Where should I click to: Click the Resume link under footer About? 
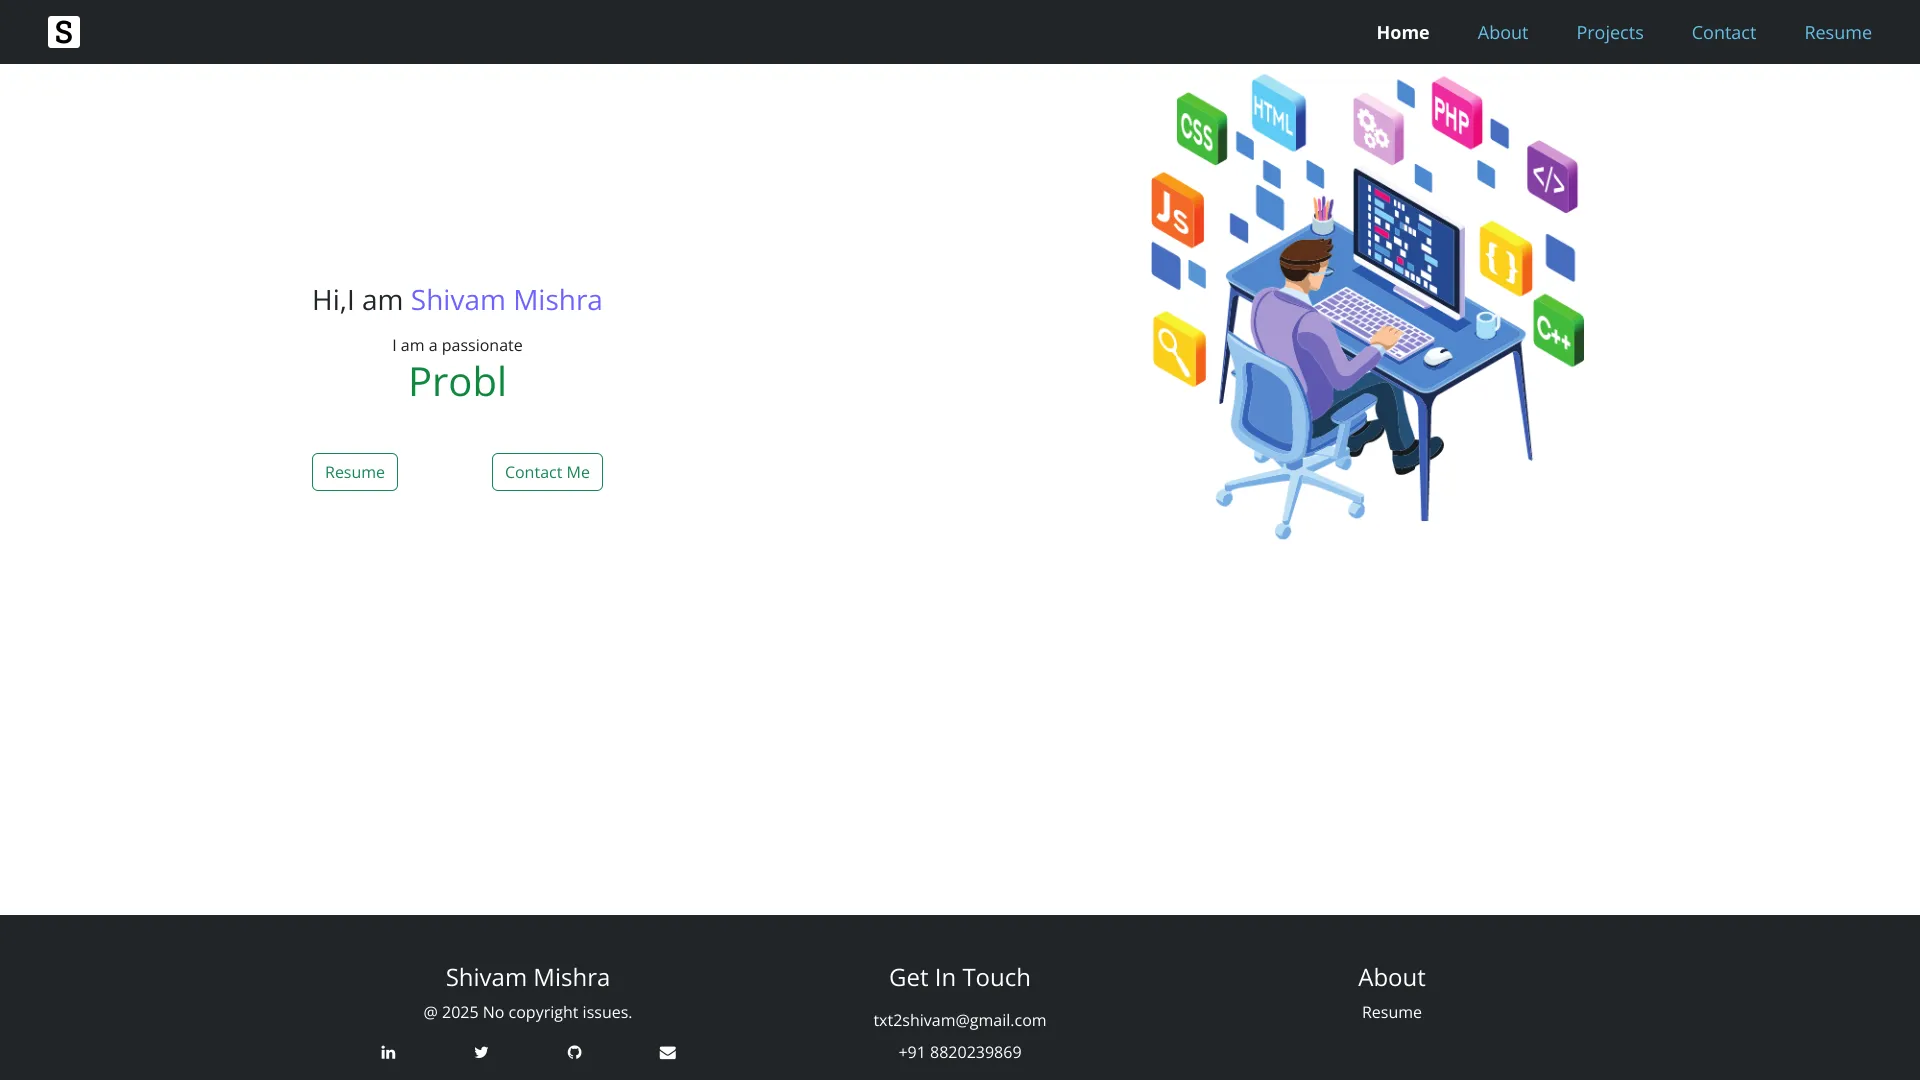1391,1012
